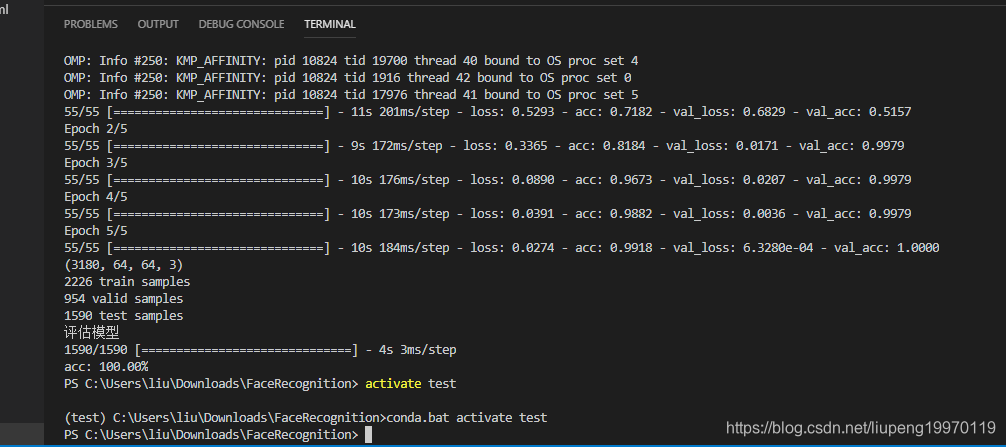Click the 'thread 40 bound to OS proc set 4' line
The height and width of the screenshot is (447, 1006).
350,61
